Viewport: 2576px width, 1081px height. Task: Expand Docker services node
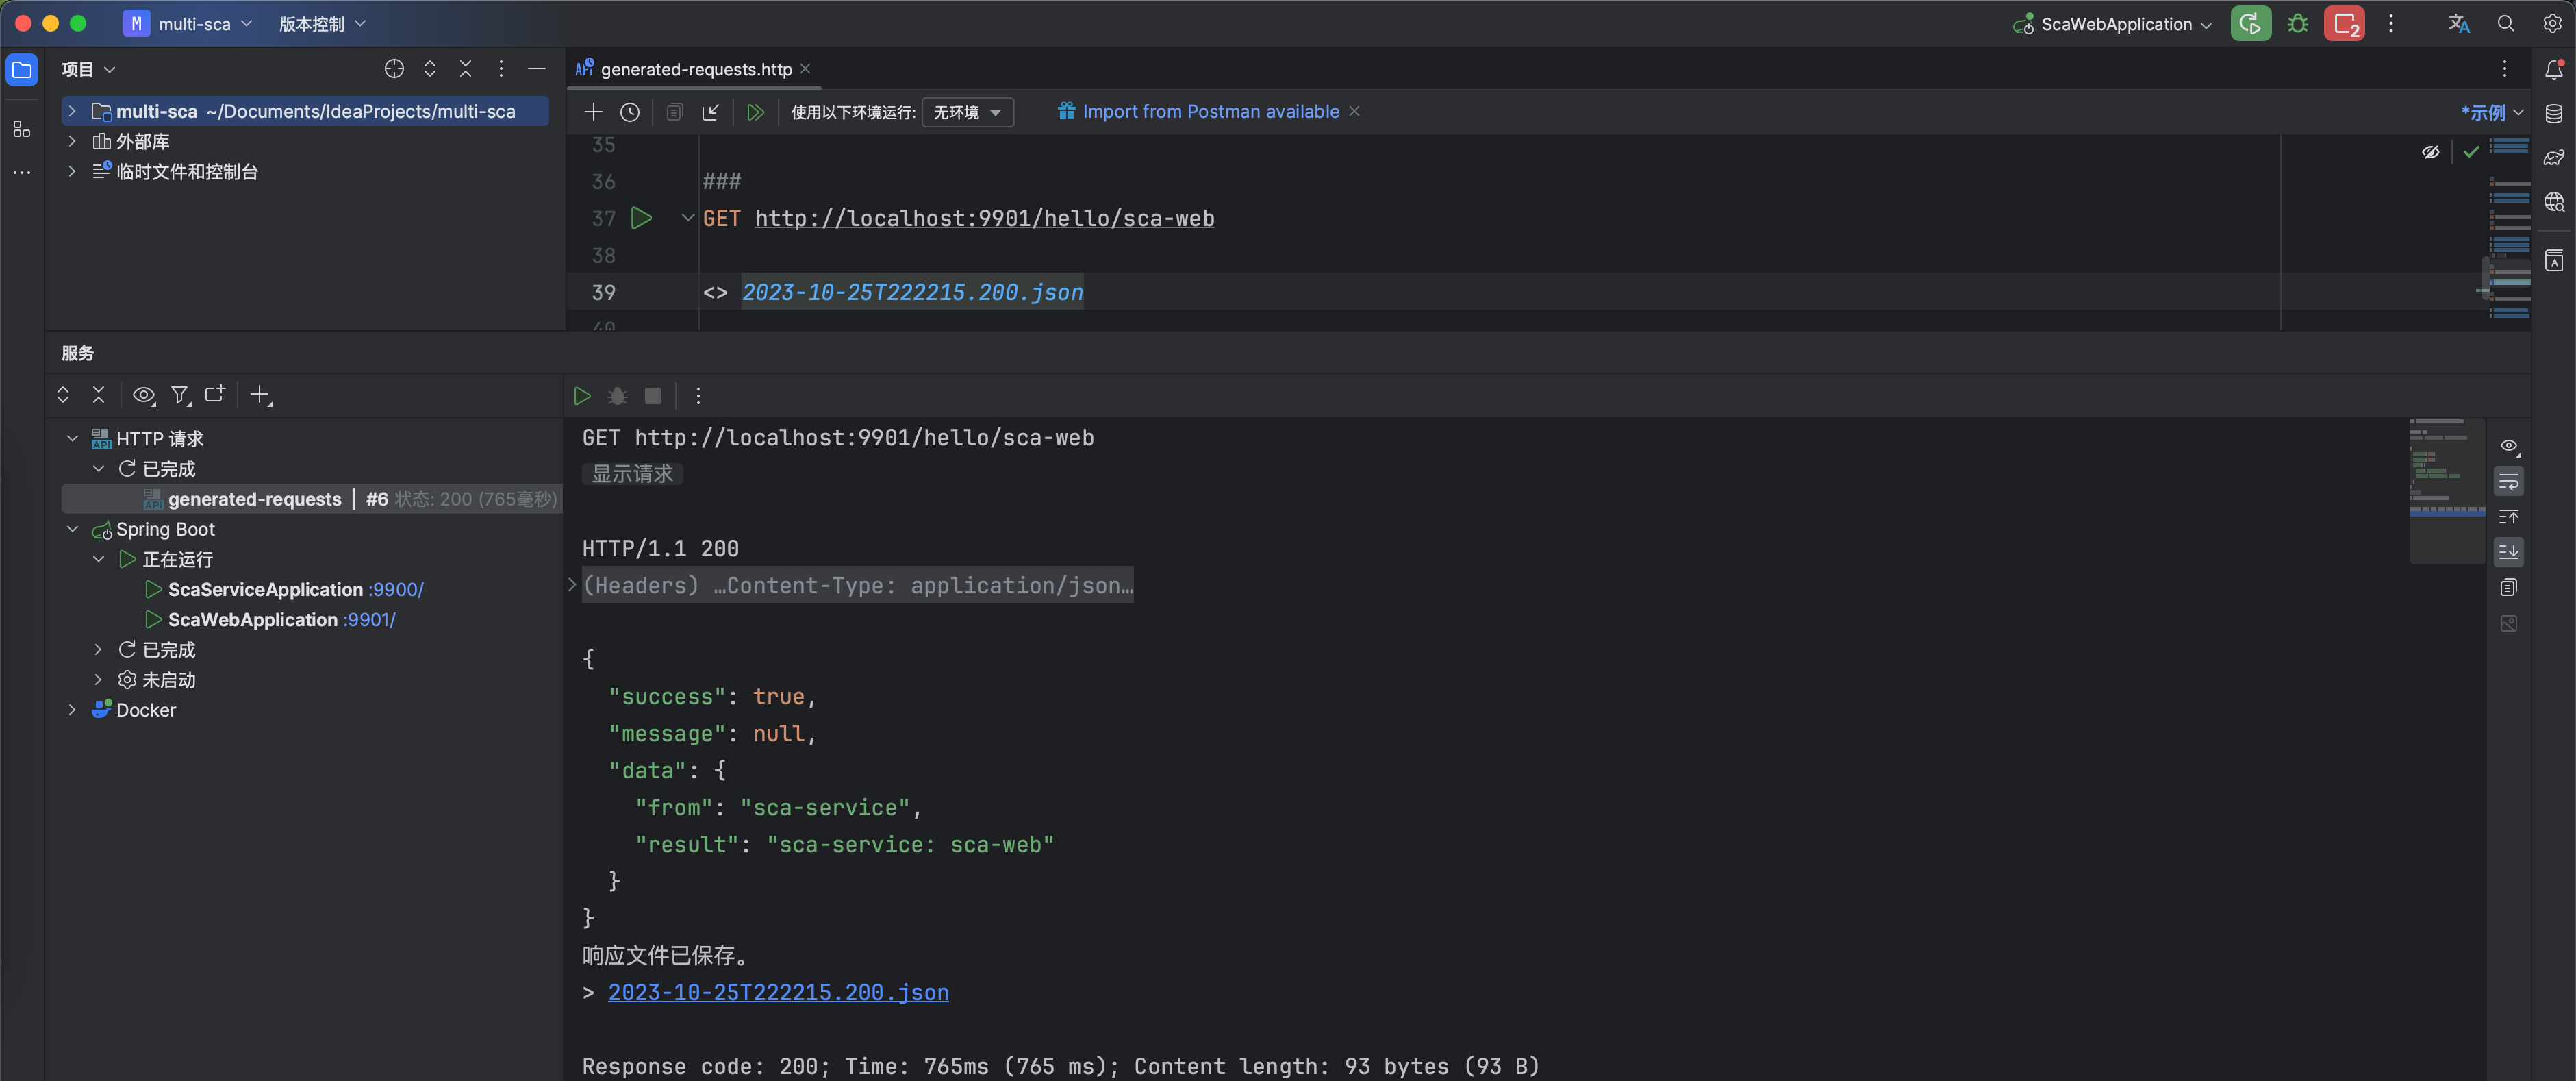[x=72, y=710]
